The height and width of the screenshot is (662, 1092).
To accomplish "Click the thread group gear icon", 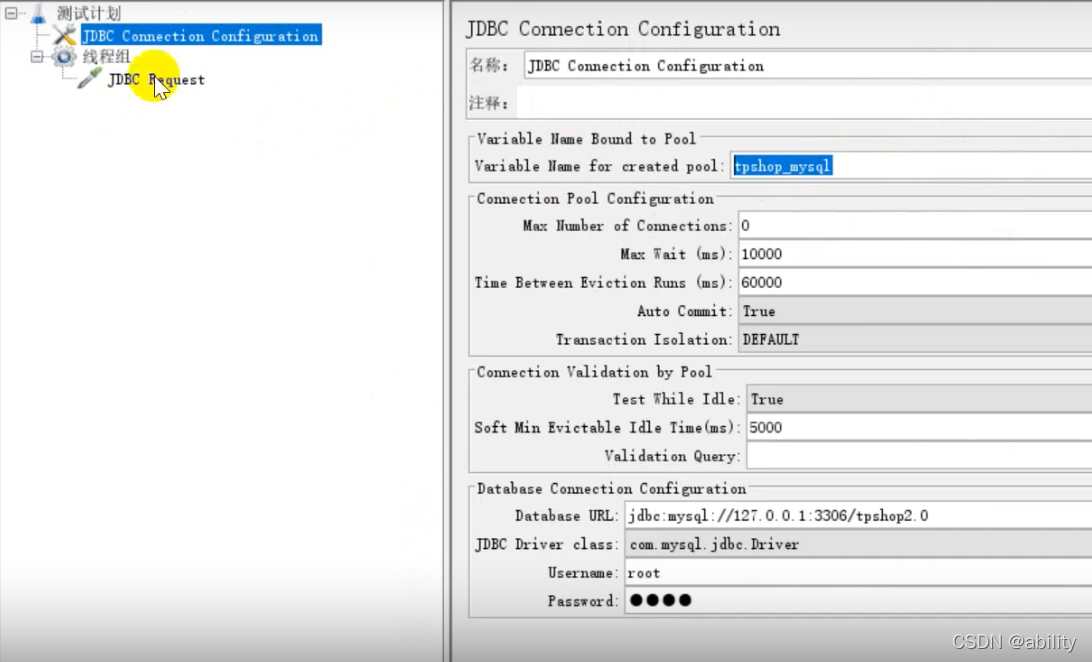I will 64,57.
